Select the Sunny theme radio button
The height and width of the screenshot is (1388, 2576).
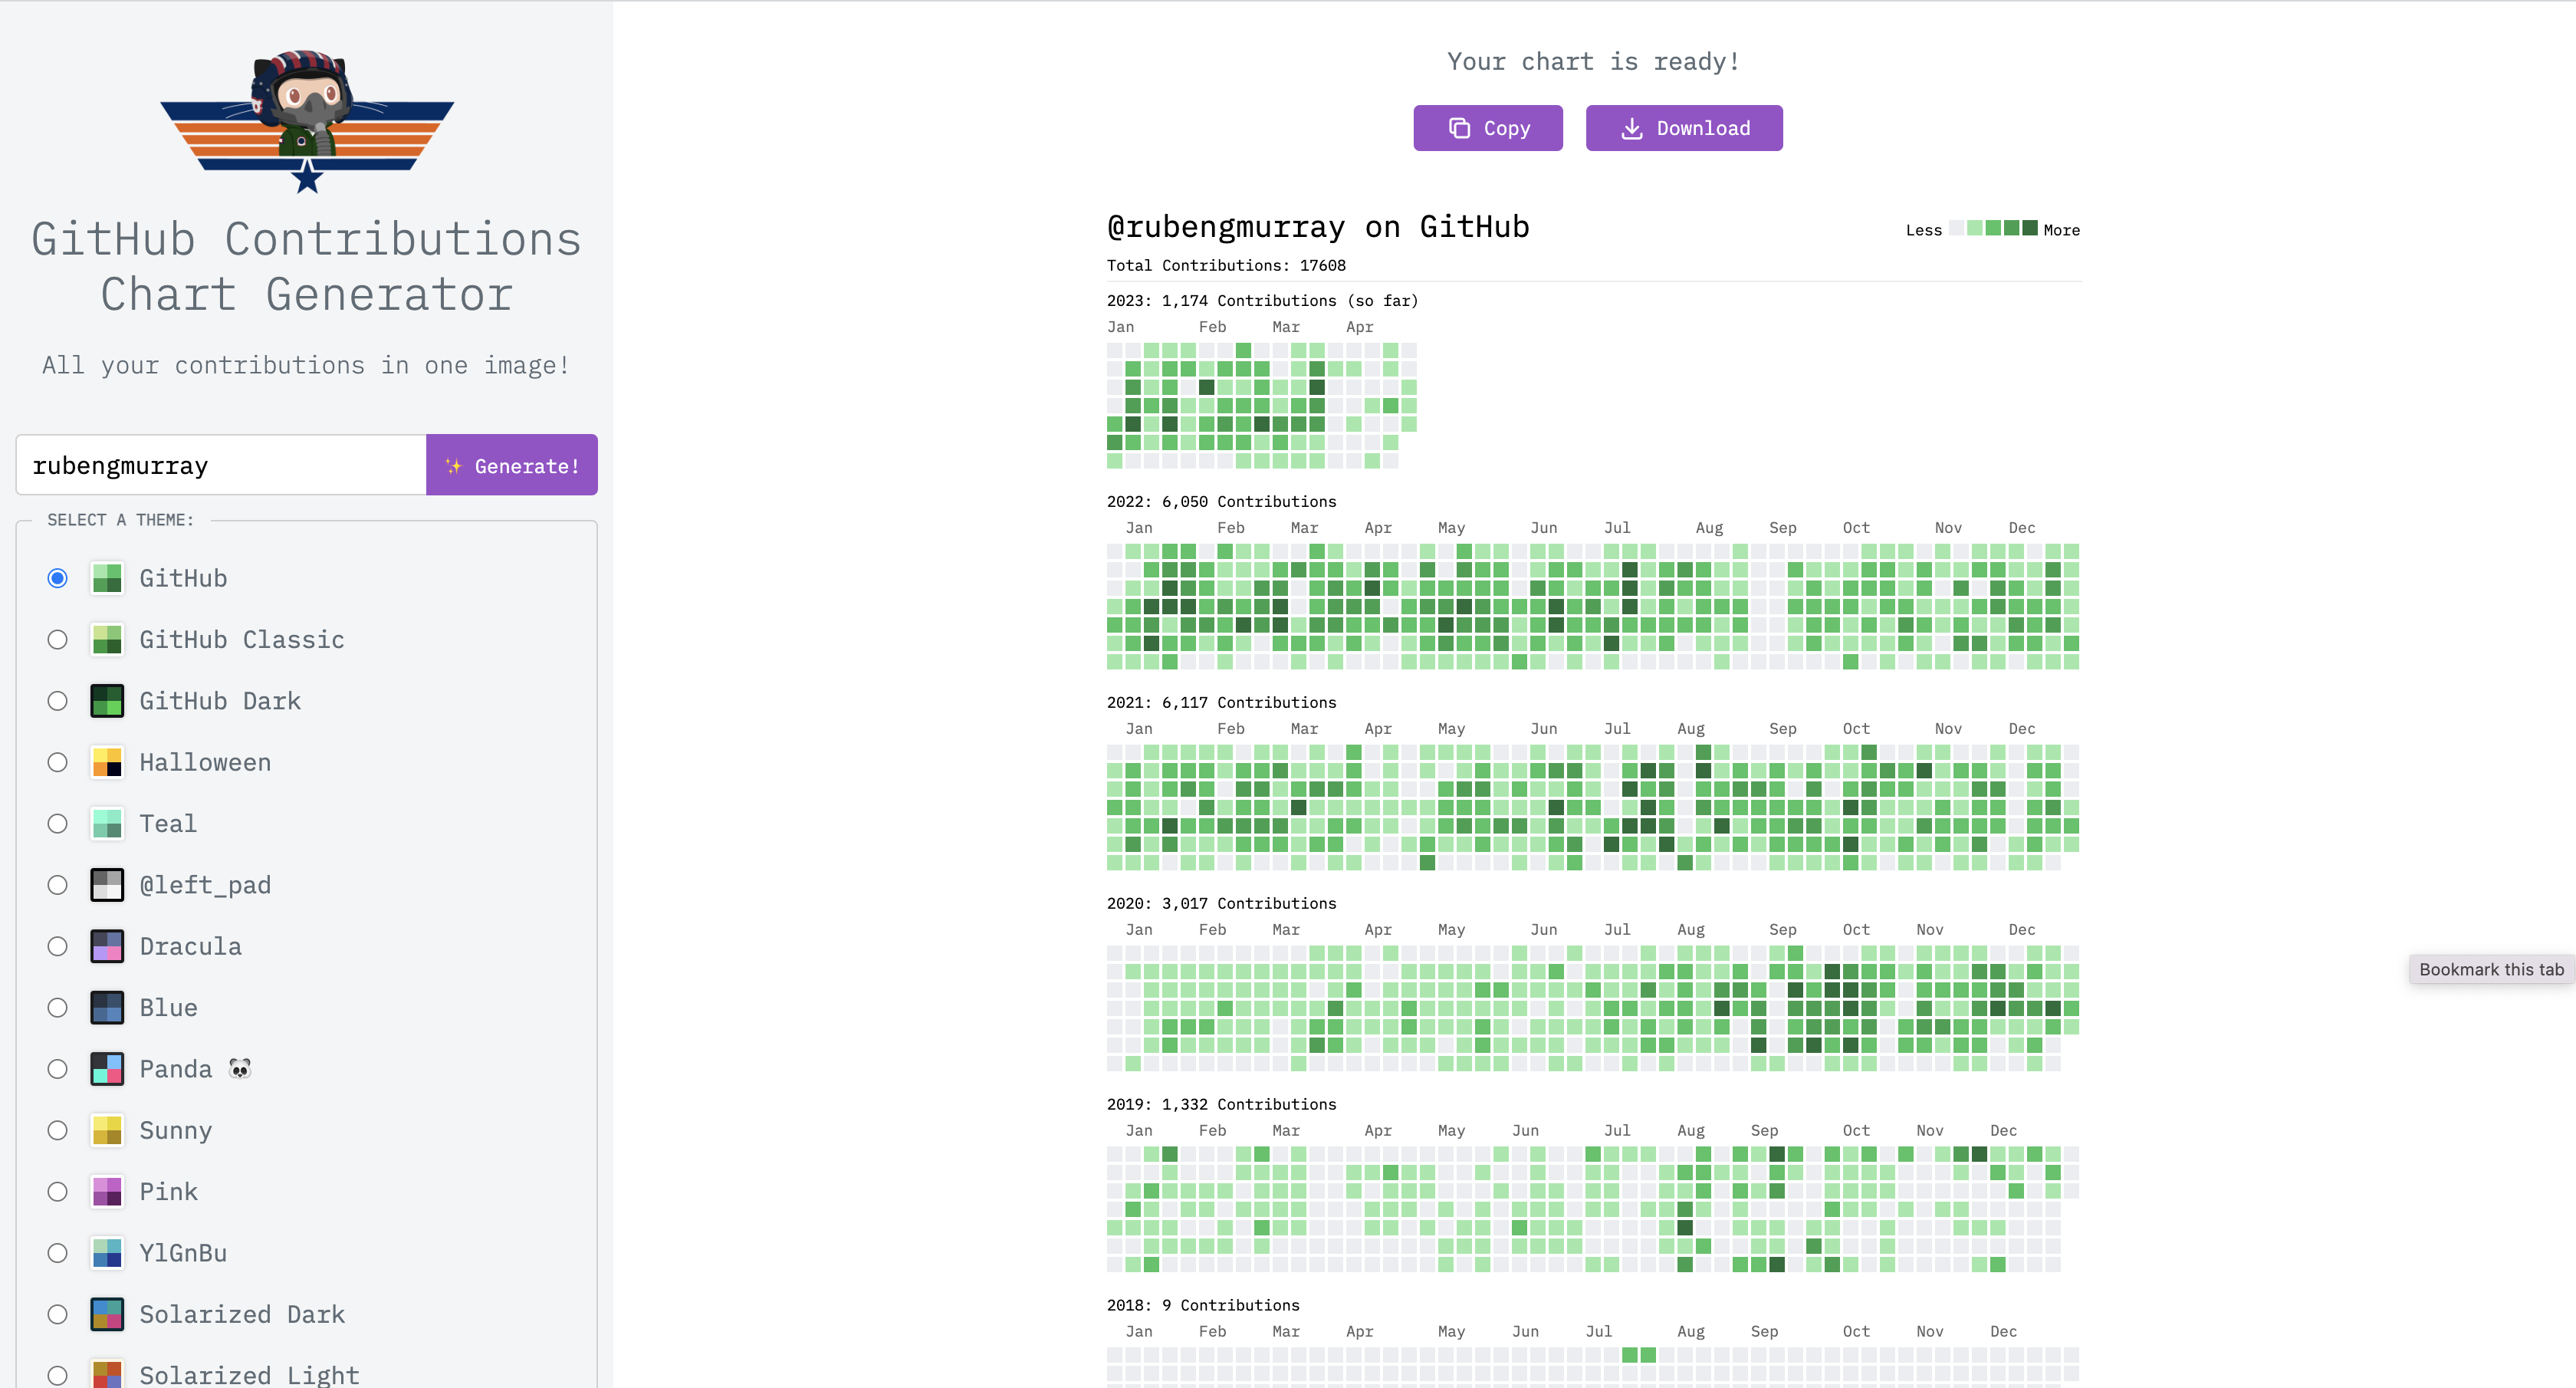(58, 1130)
